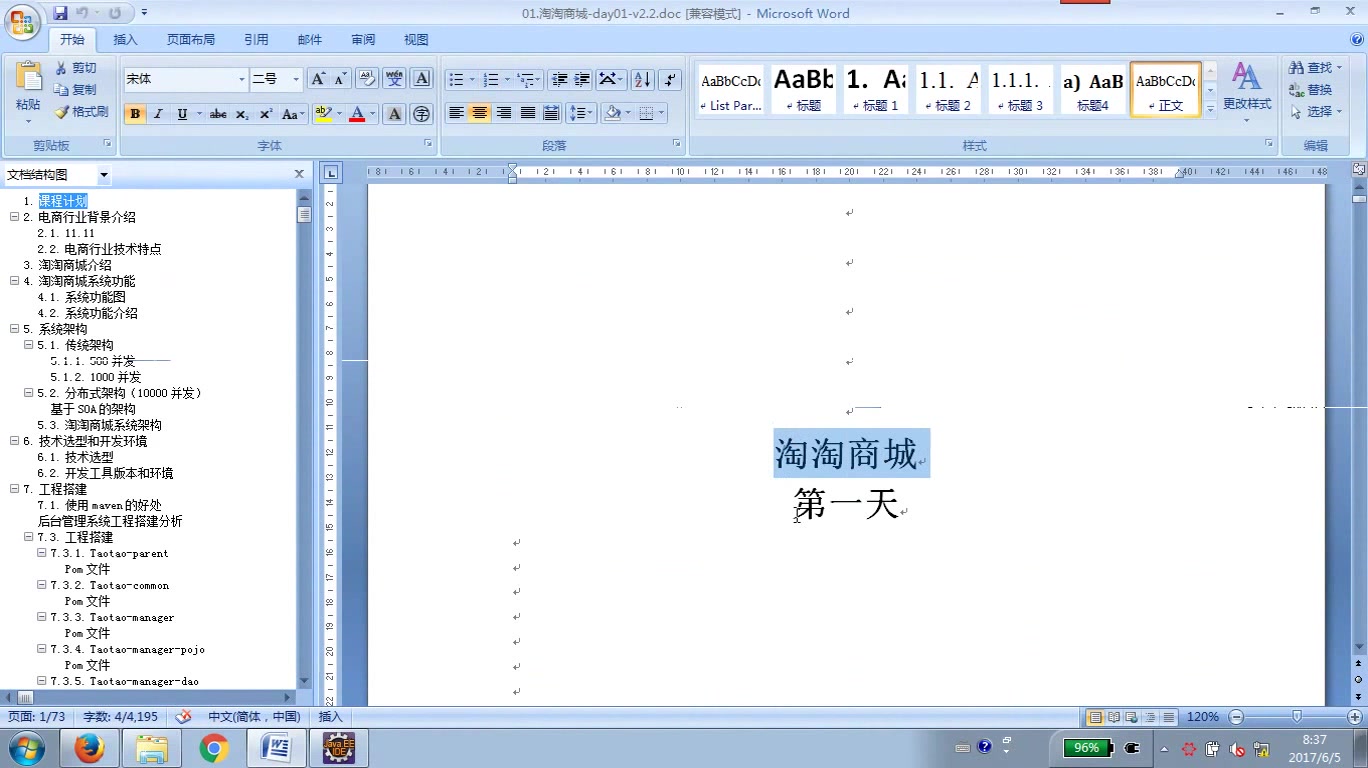Click the zoom slider in status bar
The image size is (1368, 768).
coord(1297,717)
